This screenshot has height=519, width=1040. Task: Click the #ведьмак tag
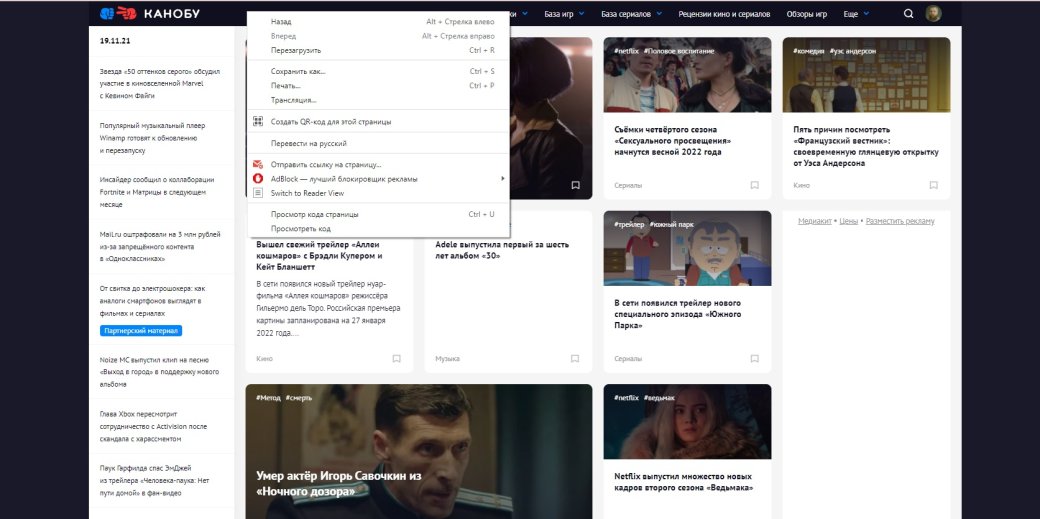point(659,398)
